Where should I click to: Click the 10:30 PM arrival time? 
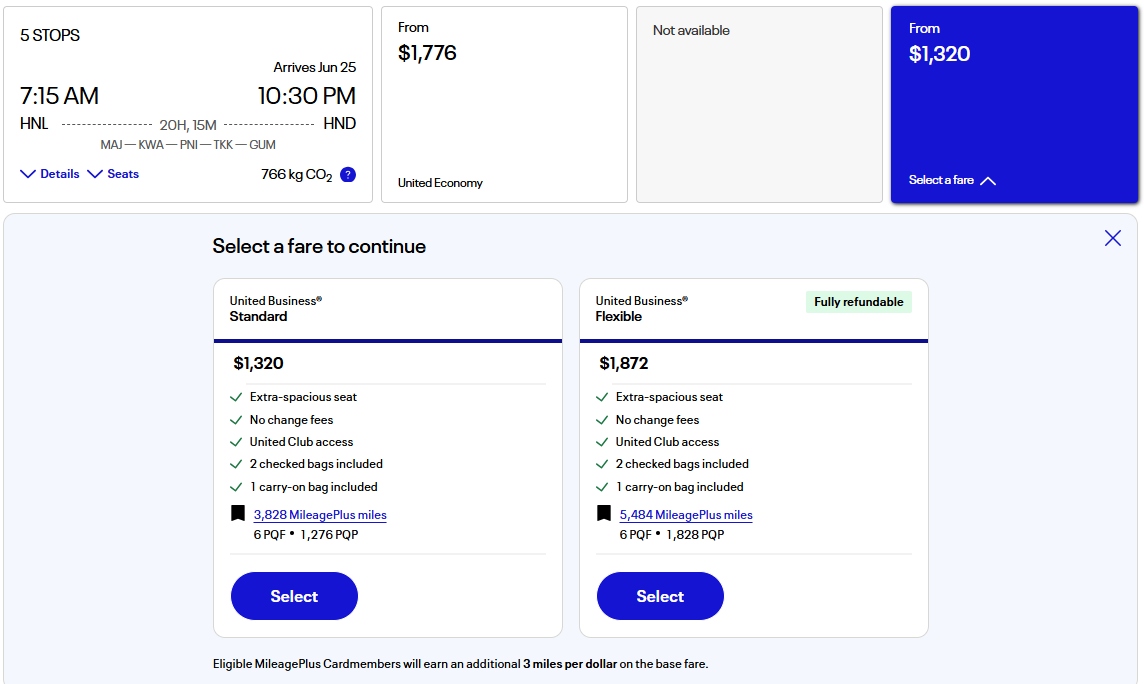[306, 96]
